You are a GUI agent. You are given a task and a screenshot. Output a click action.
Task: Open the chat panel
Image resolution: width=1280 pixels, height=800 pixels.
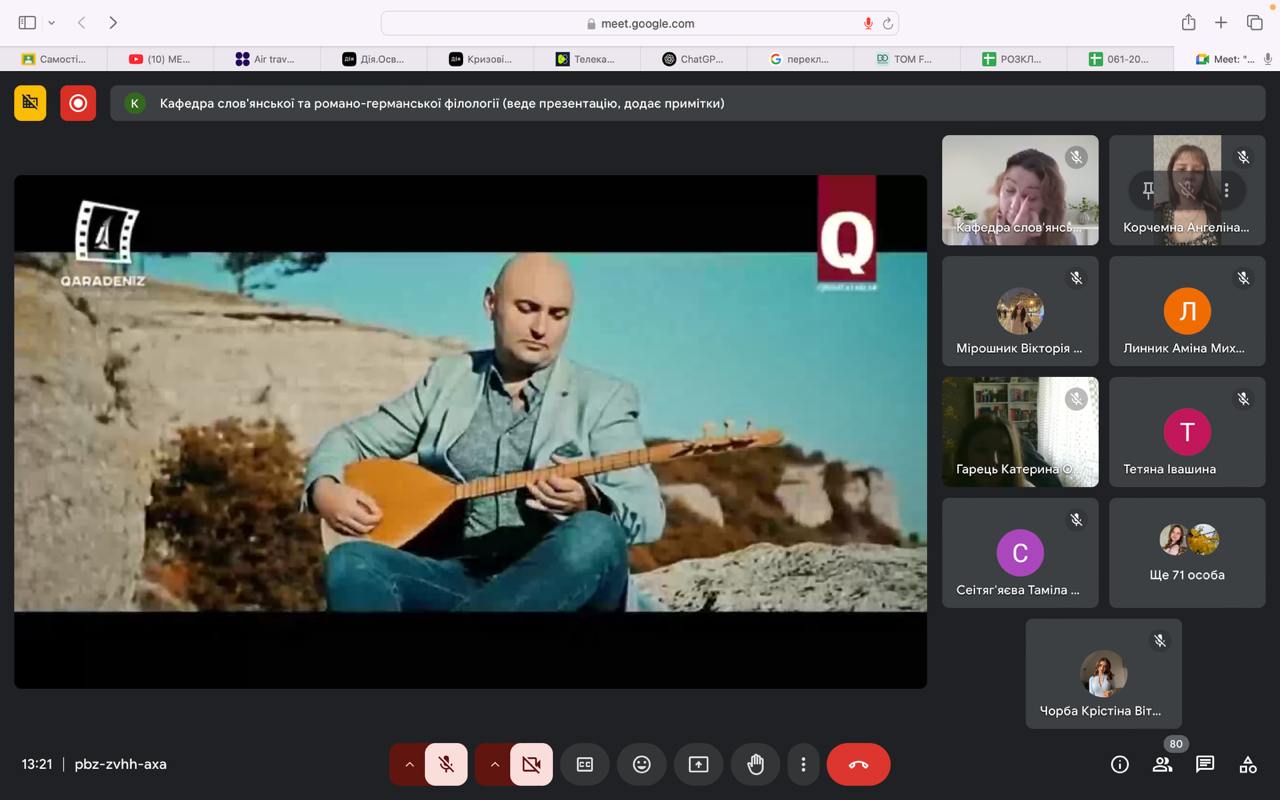click(x=1205, y=765)
